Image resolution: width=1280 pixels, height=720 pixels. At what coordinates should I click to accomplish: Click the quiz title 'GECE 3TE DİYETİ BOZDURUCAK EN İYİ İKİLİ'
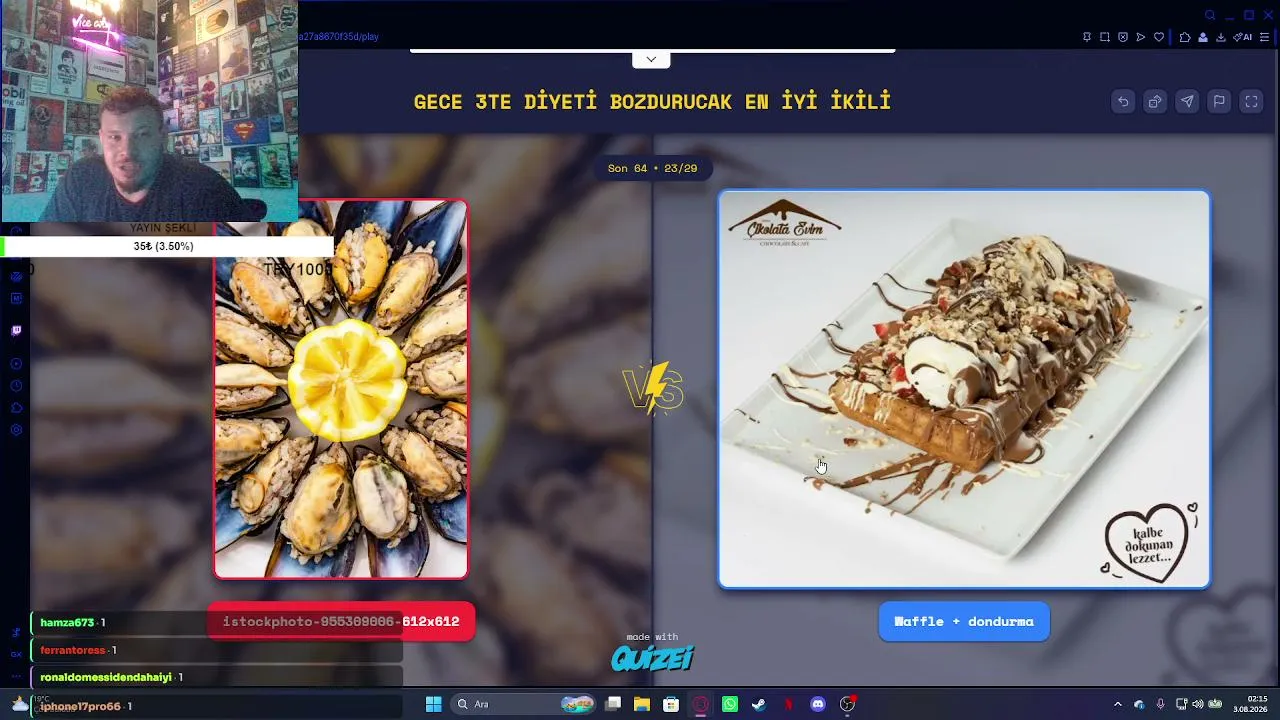[652, 101]
